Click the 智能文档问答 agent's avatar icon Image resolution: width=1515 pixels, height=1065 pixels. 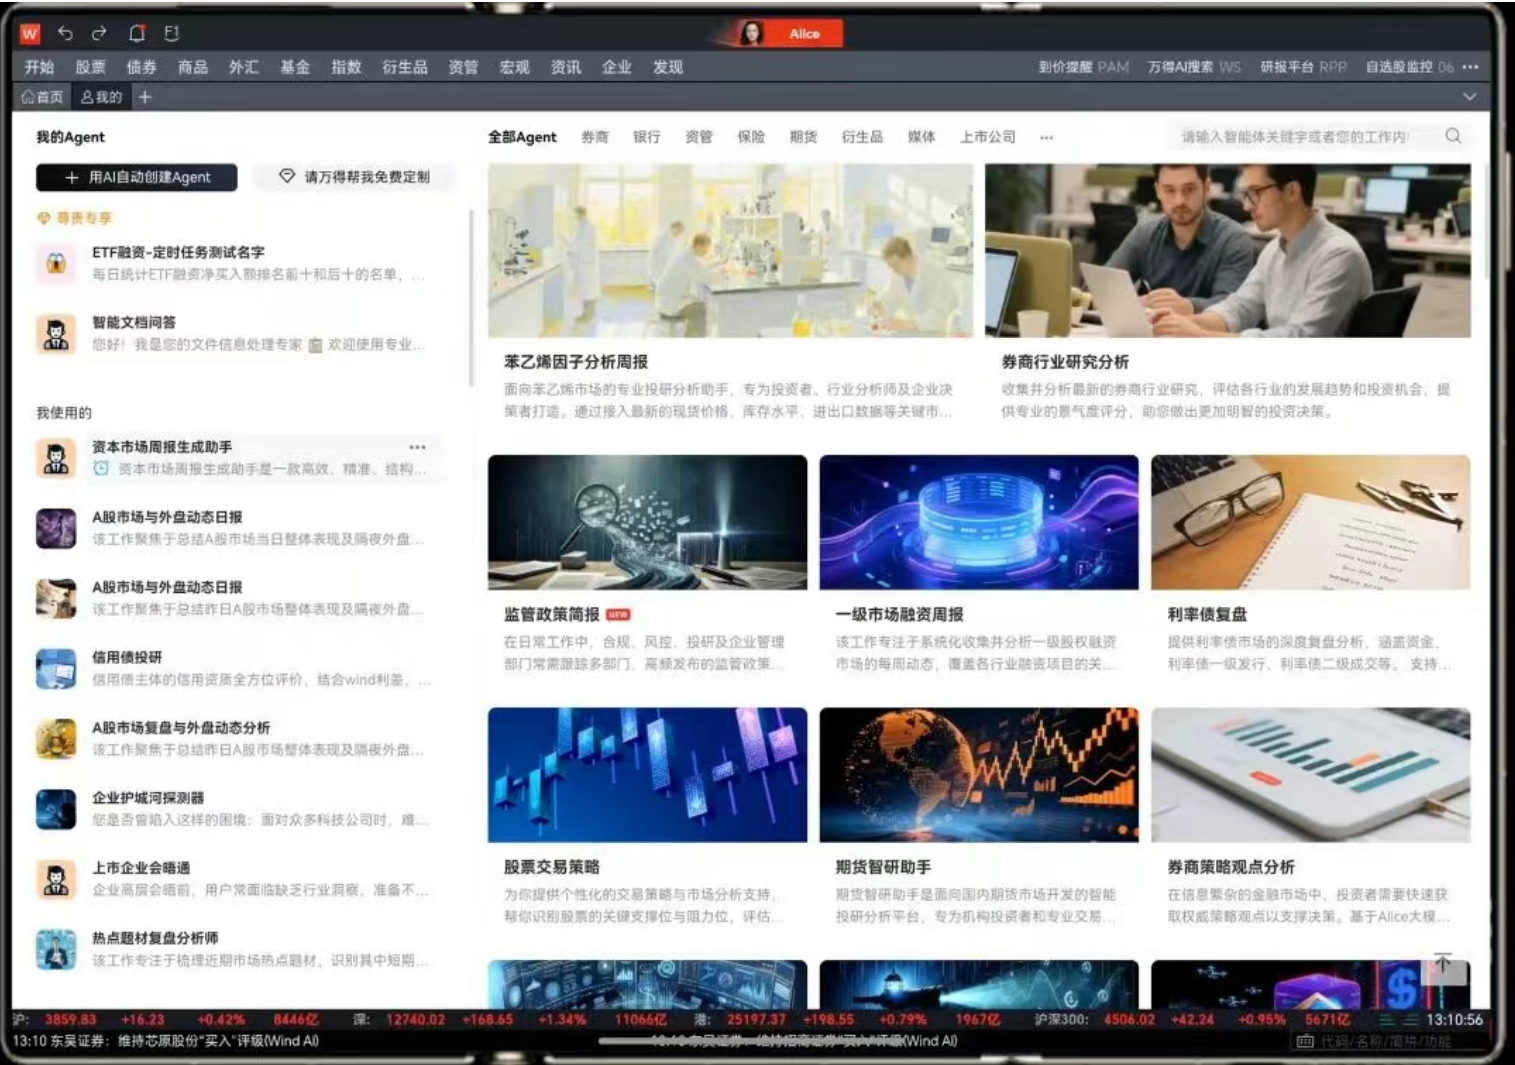(x=56, y=333)
